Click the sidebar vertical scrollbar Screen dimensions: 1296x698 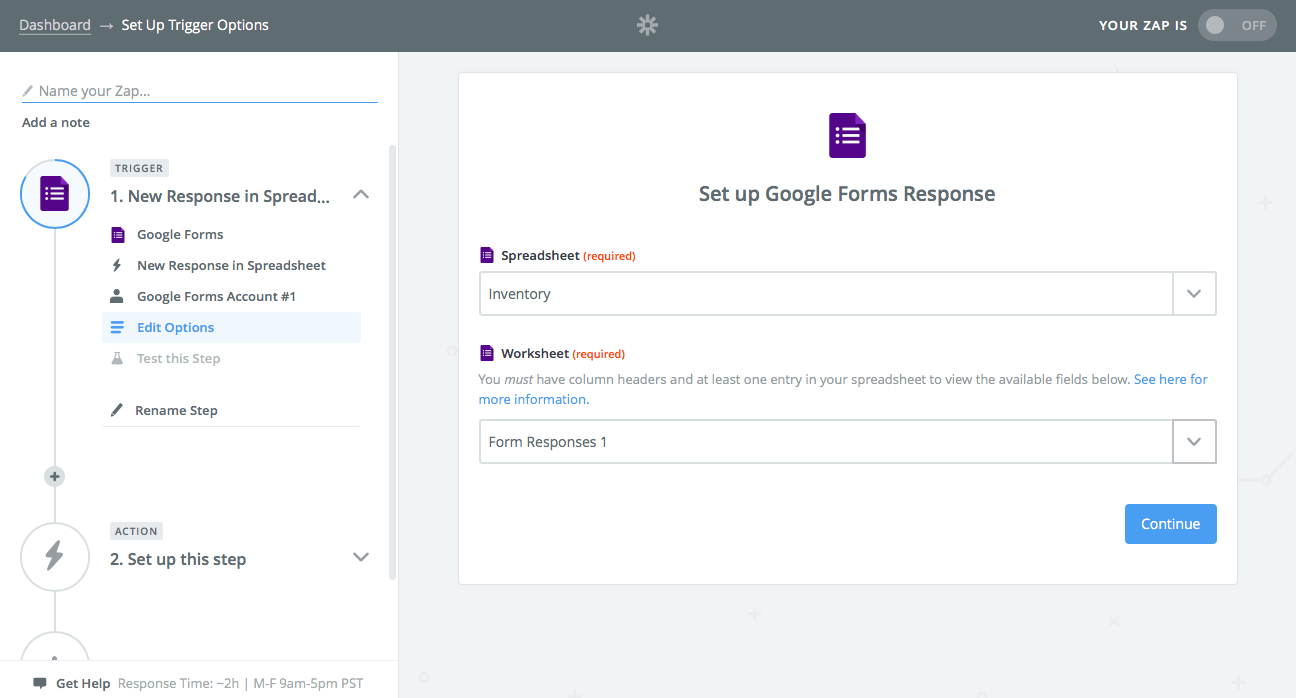[392, 360]
